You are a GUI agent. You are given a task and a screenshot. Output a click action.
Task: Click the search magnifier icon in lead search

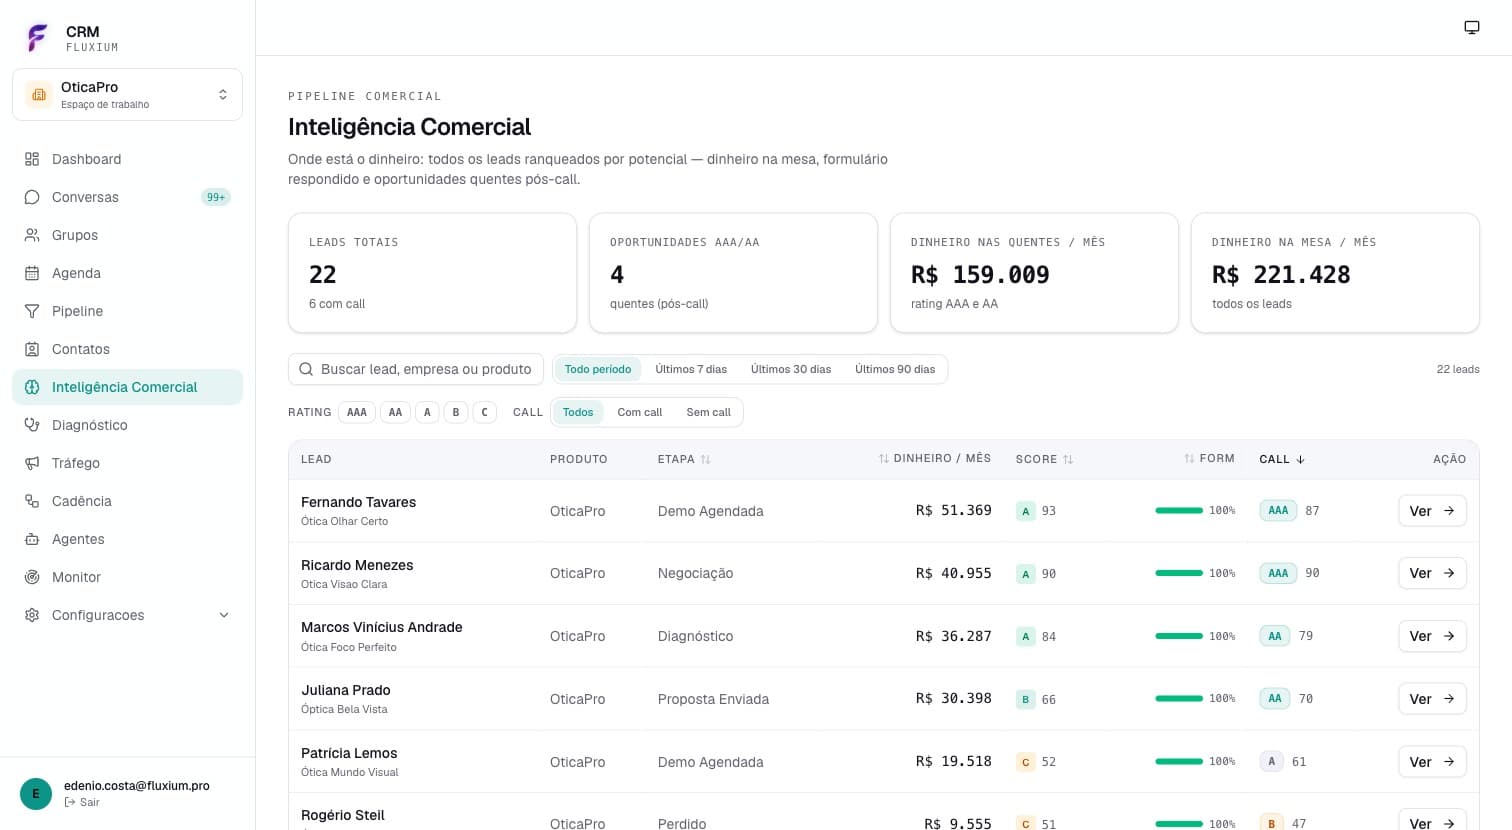pyautogui.click(x=306, y=369)
